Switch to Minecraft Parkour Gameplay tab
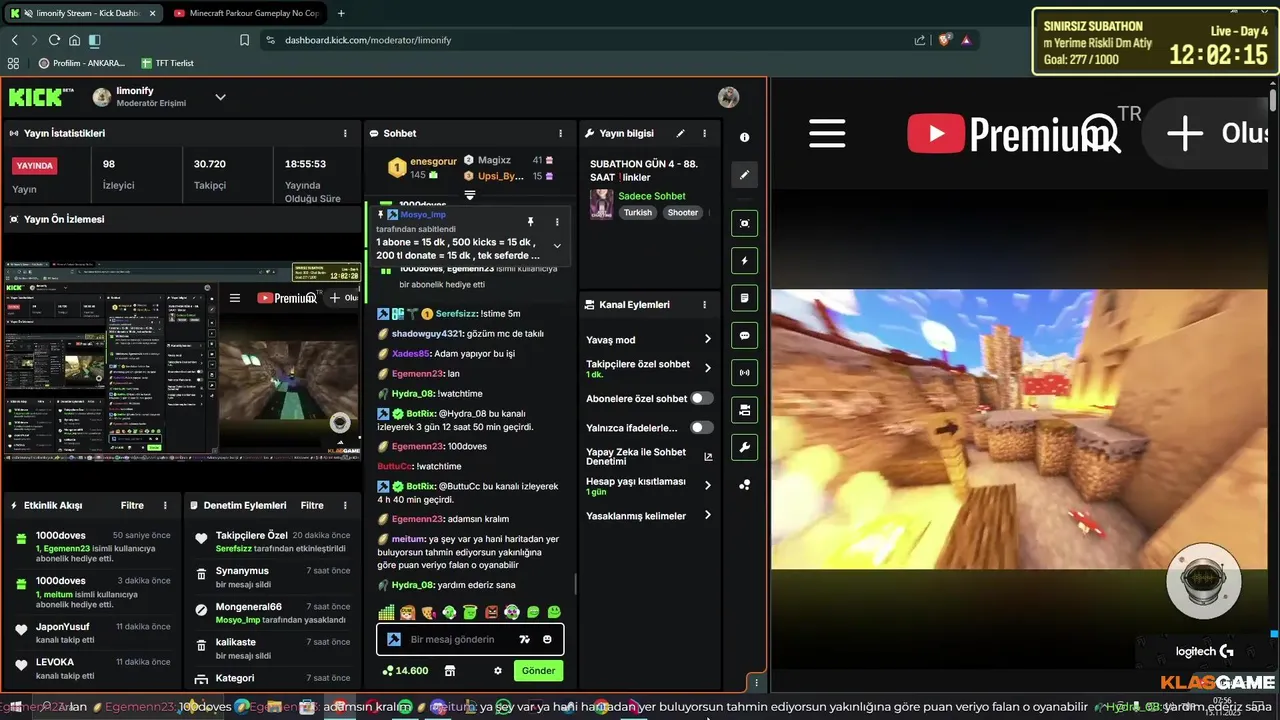 point(246,13)
